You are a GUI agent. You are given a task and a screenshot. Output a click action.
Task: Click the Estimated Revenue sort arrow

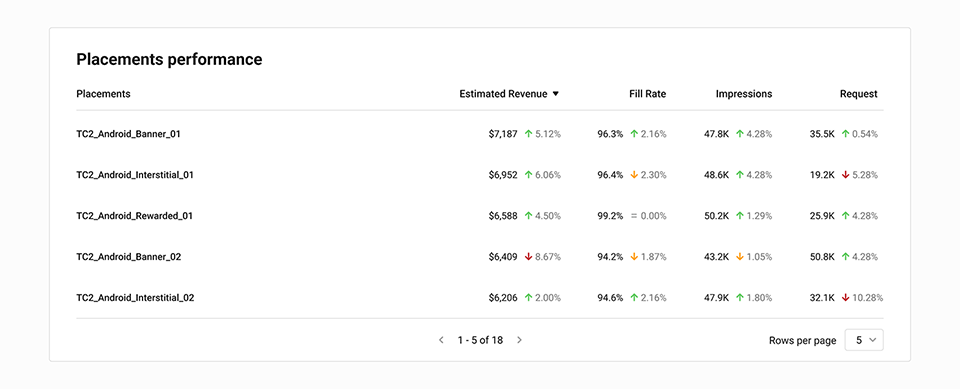(556, 94)
